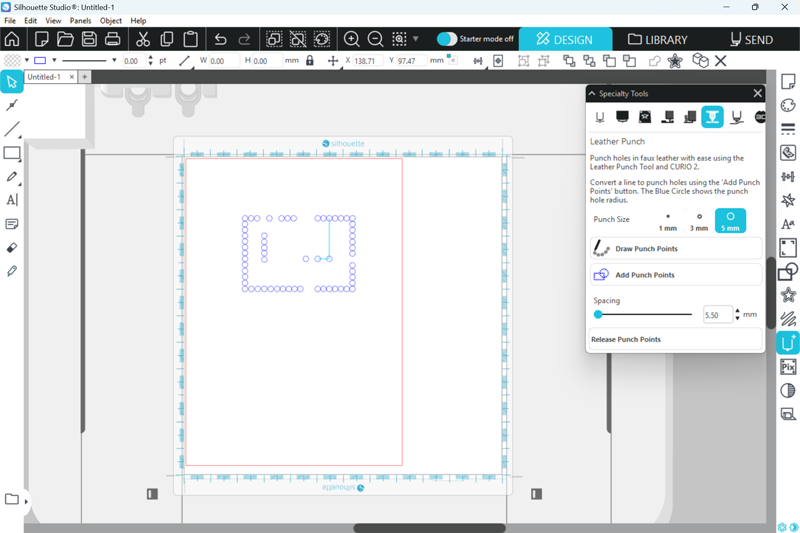Screen dimensions: 800x533
Task: Open the Text Style panel icon
Action: tap(788, 225)
